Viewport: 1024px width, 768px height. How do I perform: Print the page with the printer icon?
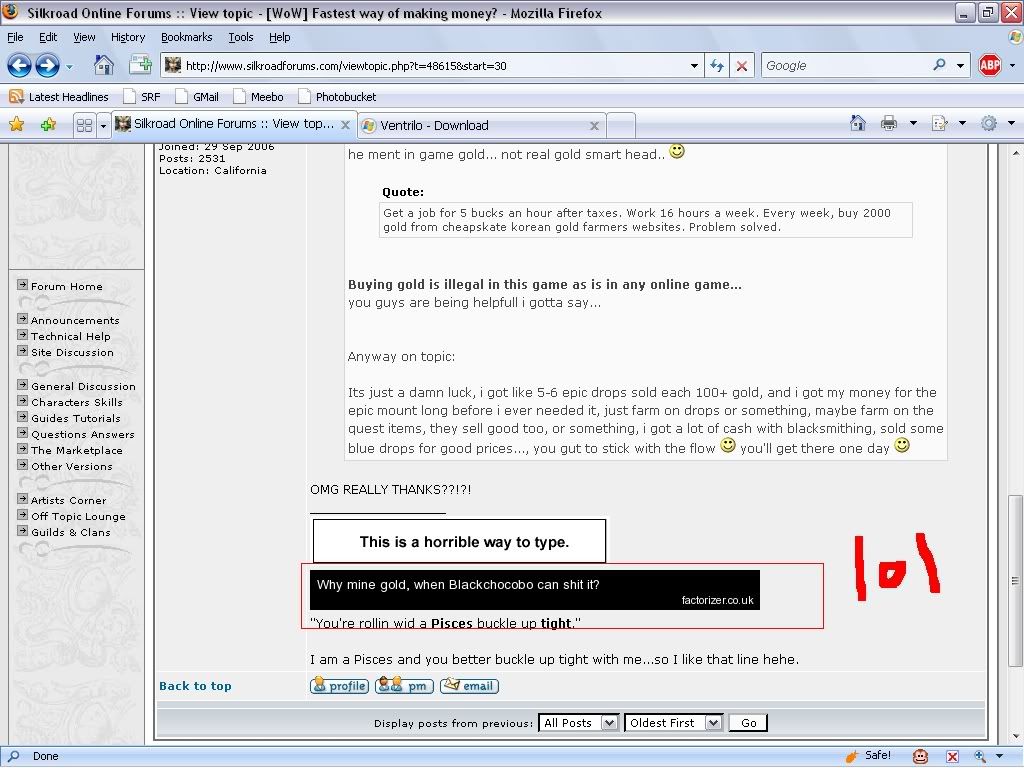click(x=889, y=123)
